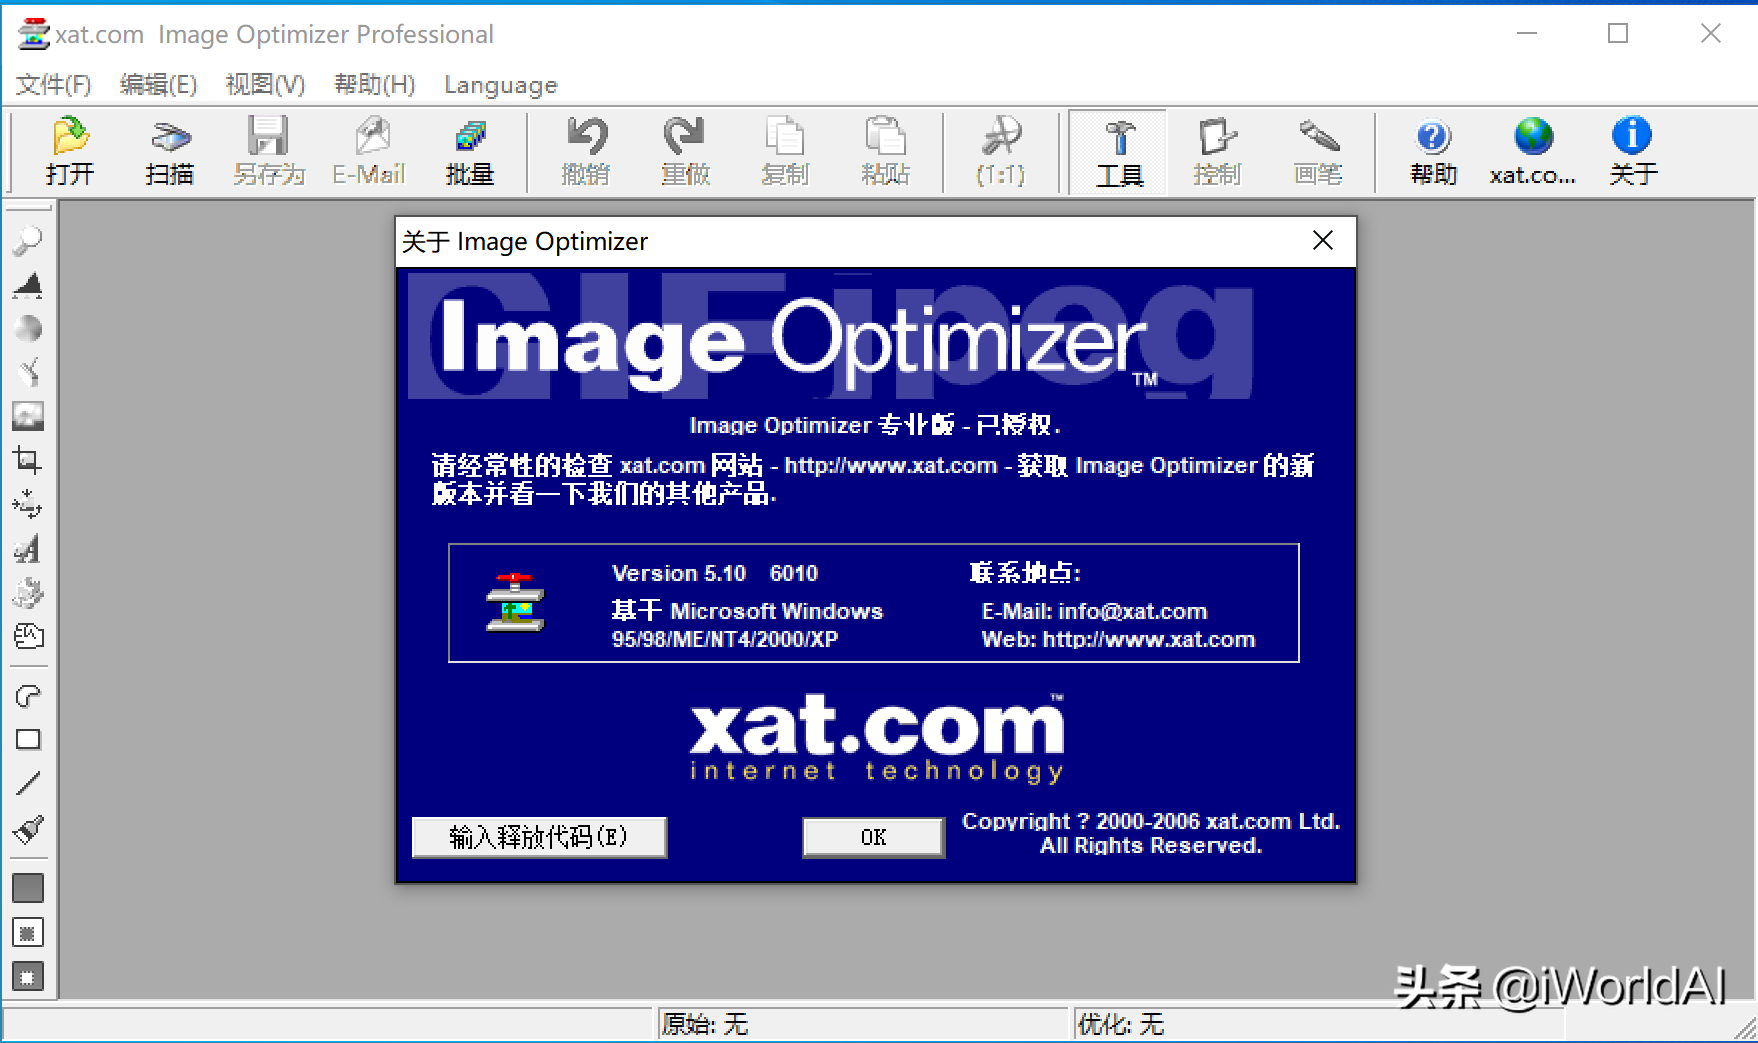Viewport: 1758px width, 1043px height.
Task: Click the 复制 copy toolbar icon
Action: point(785,152)
